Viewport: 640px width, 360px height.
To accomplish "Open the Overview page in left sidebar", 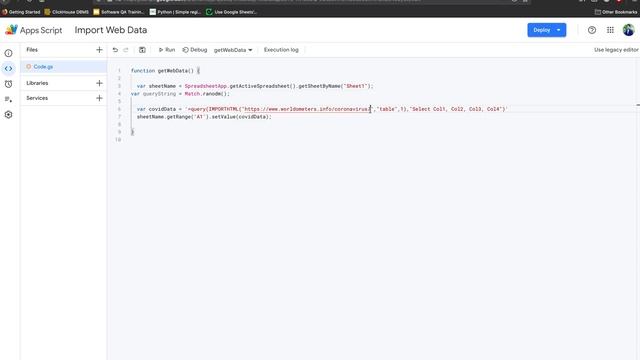I will coord(8,53).
